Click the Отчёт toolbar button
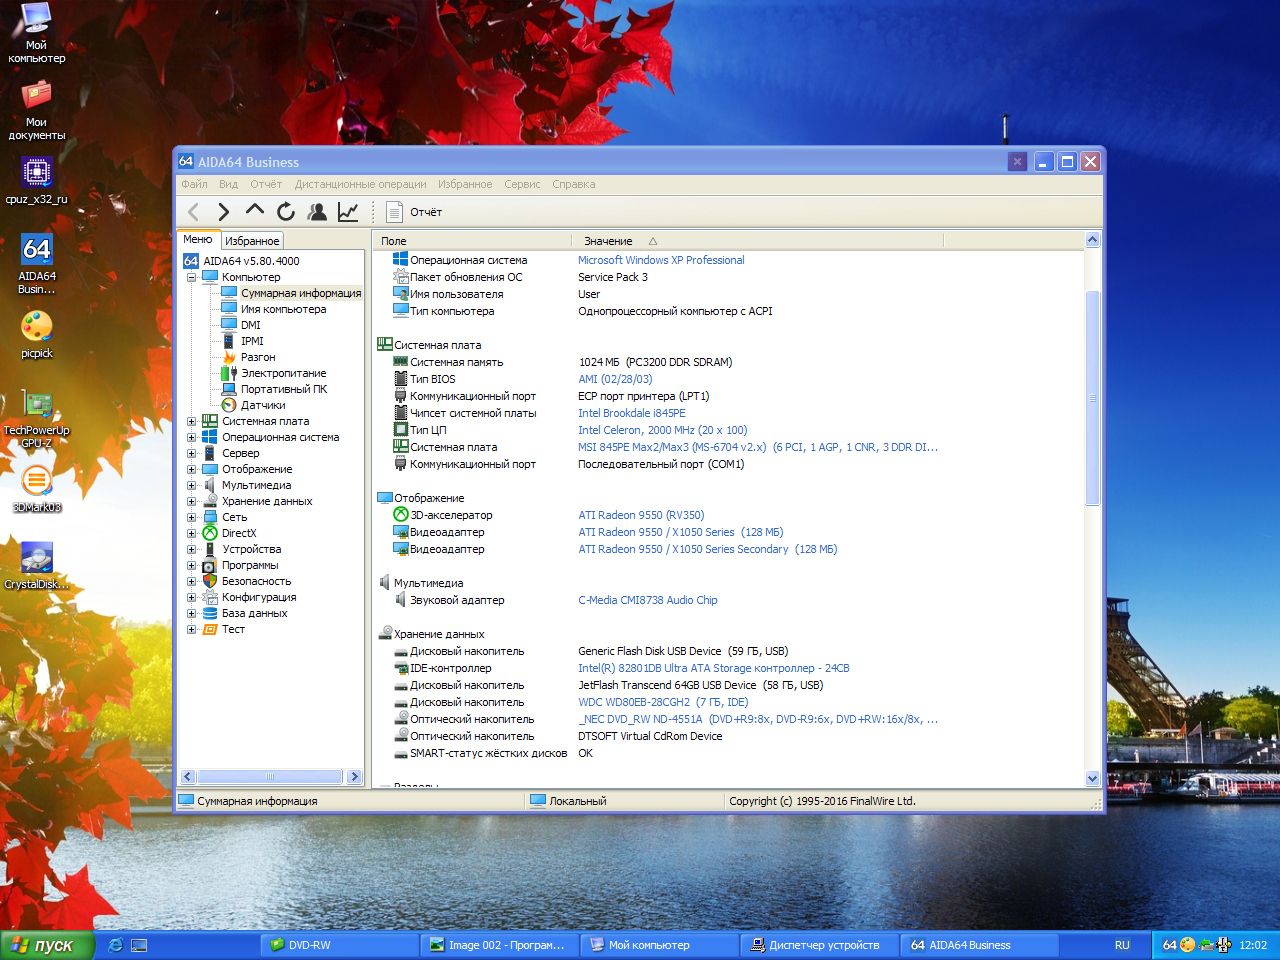This screenshot has width=1280, height=960. [414, 212]
